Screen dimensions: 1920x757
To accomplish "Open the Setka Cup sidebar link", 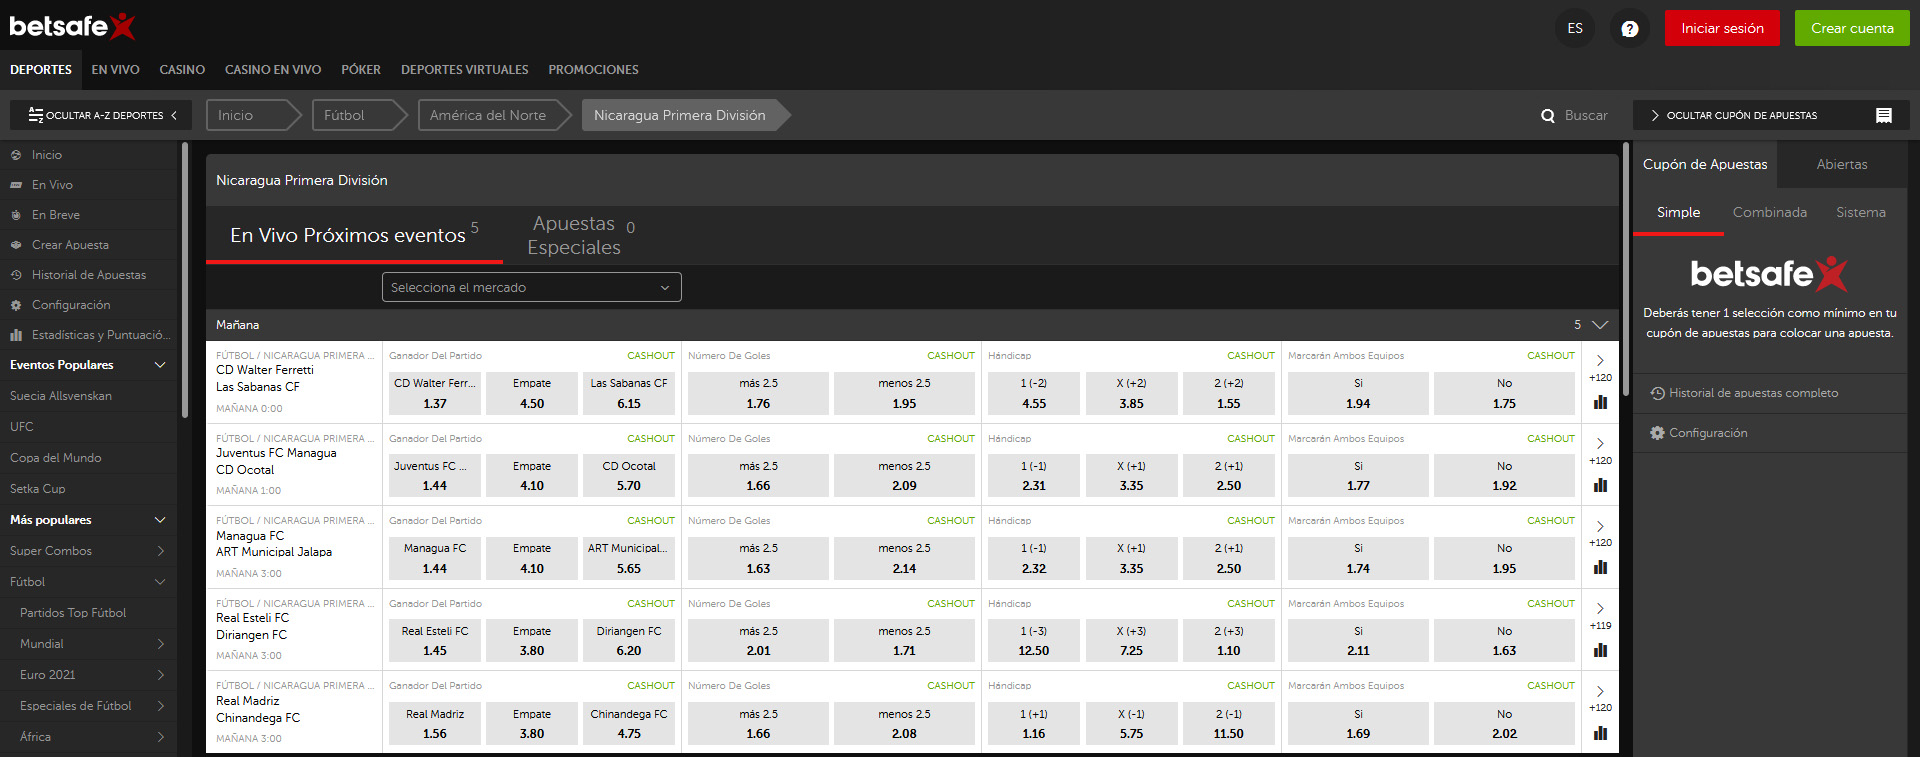I will (38, 489).
